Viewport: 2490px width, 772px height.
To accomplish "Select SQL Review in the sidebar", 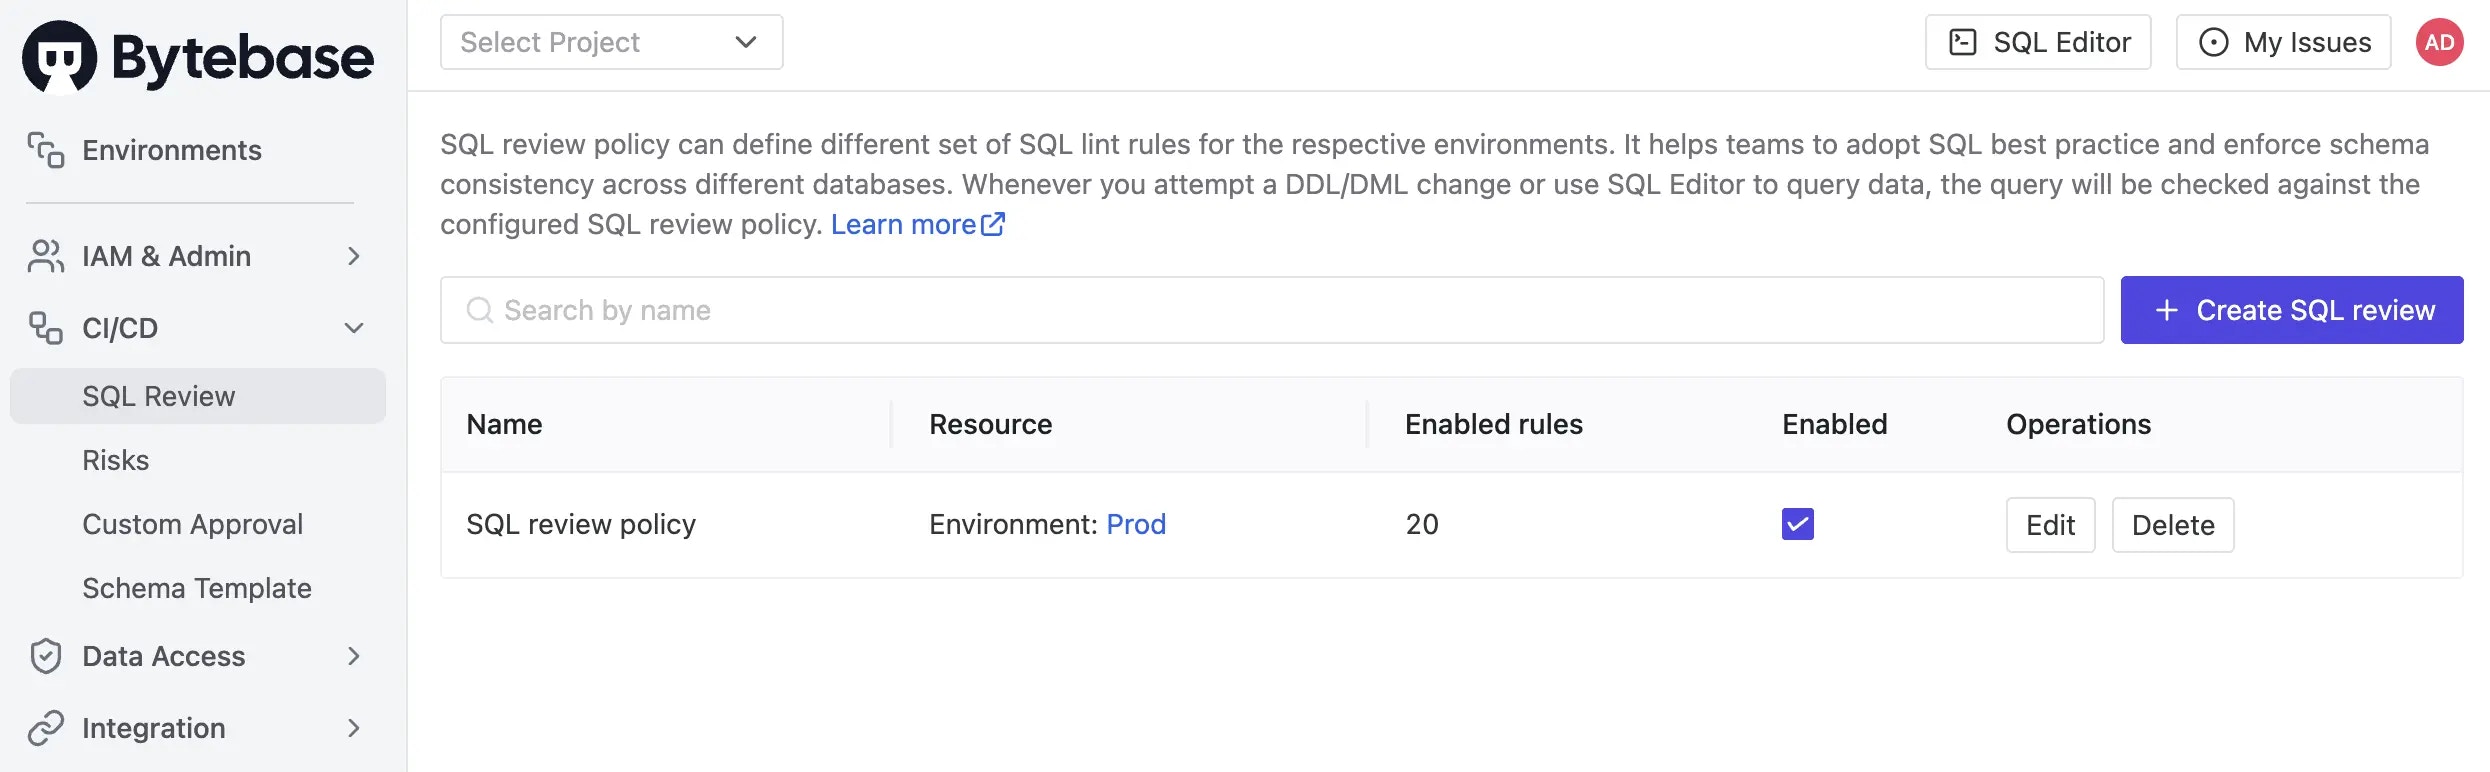I will pyautogui.click(x=198, y=396).
